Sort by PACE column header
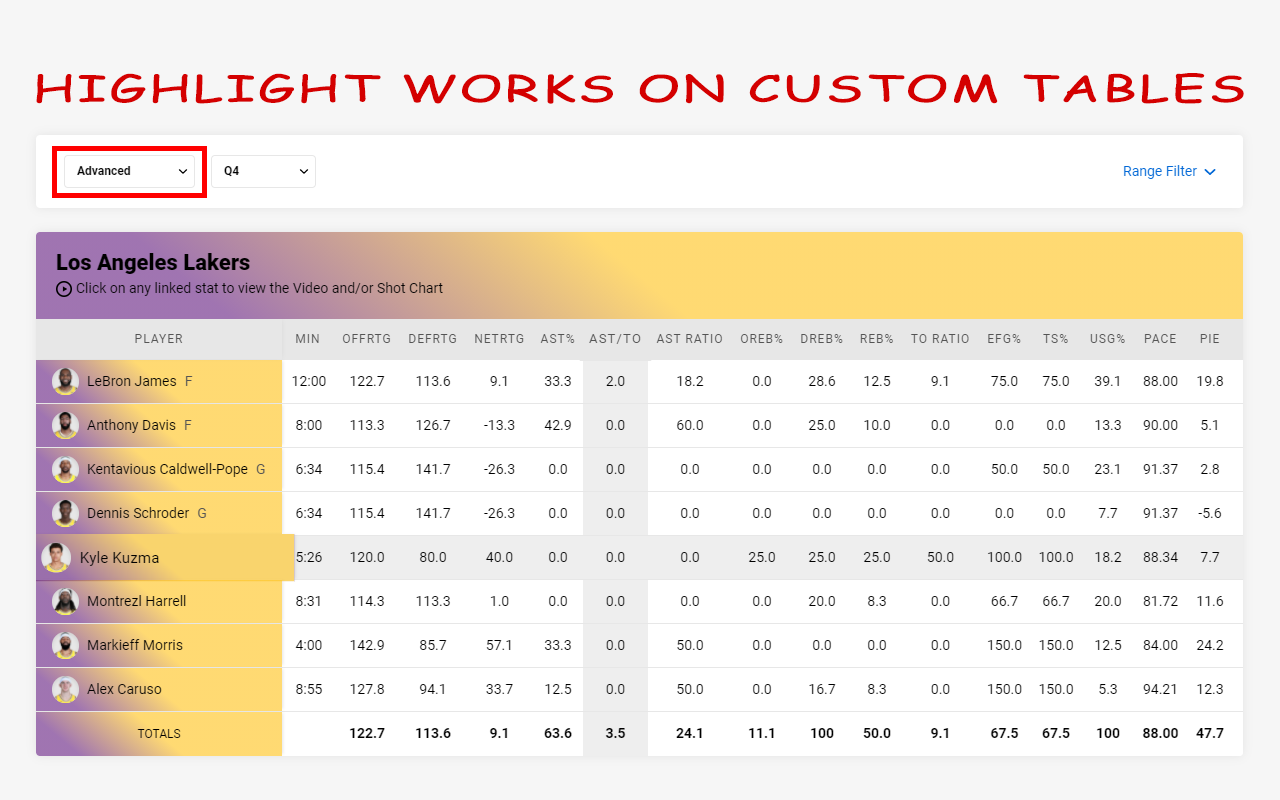Viewport: 1280px width, 800px height. pos(1161,339)
